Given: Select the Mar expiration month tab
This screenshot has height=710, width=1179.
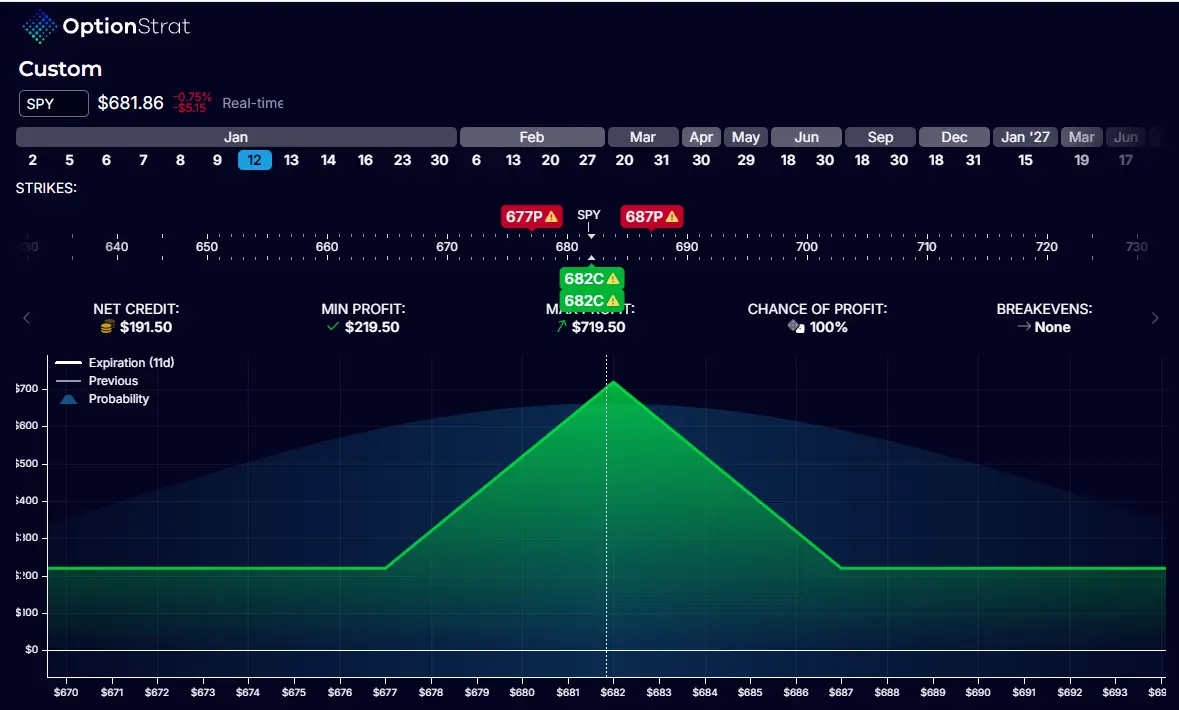Looking at the screenshot, I should [x=642, y=137].
